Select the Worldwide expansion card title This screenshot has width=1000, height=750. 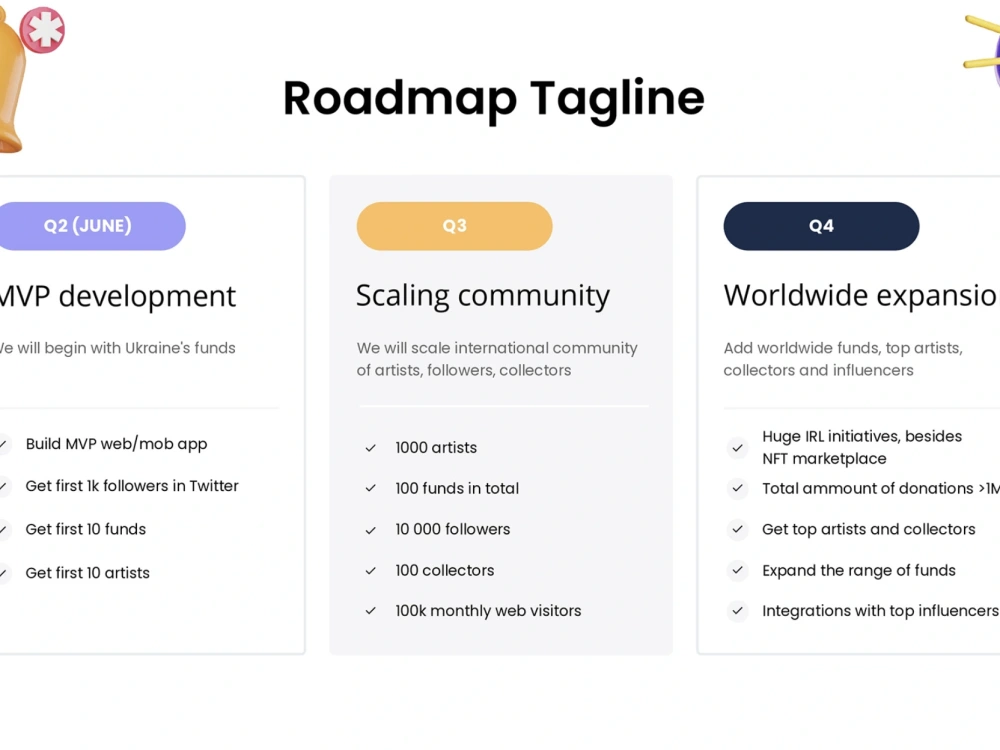coord(861,295)
